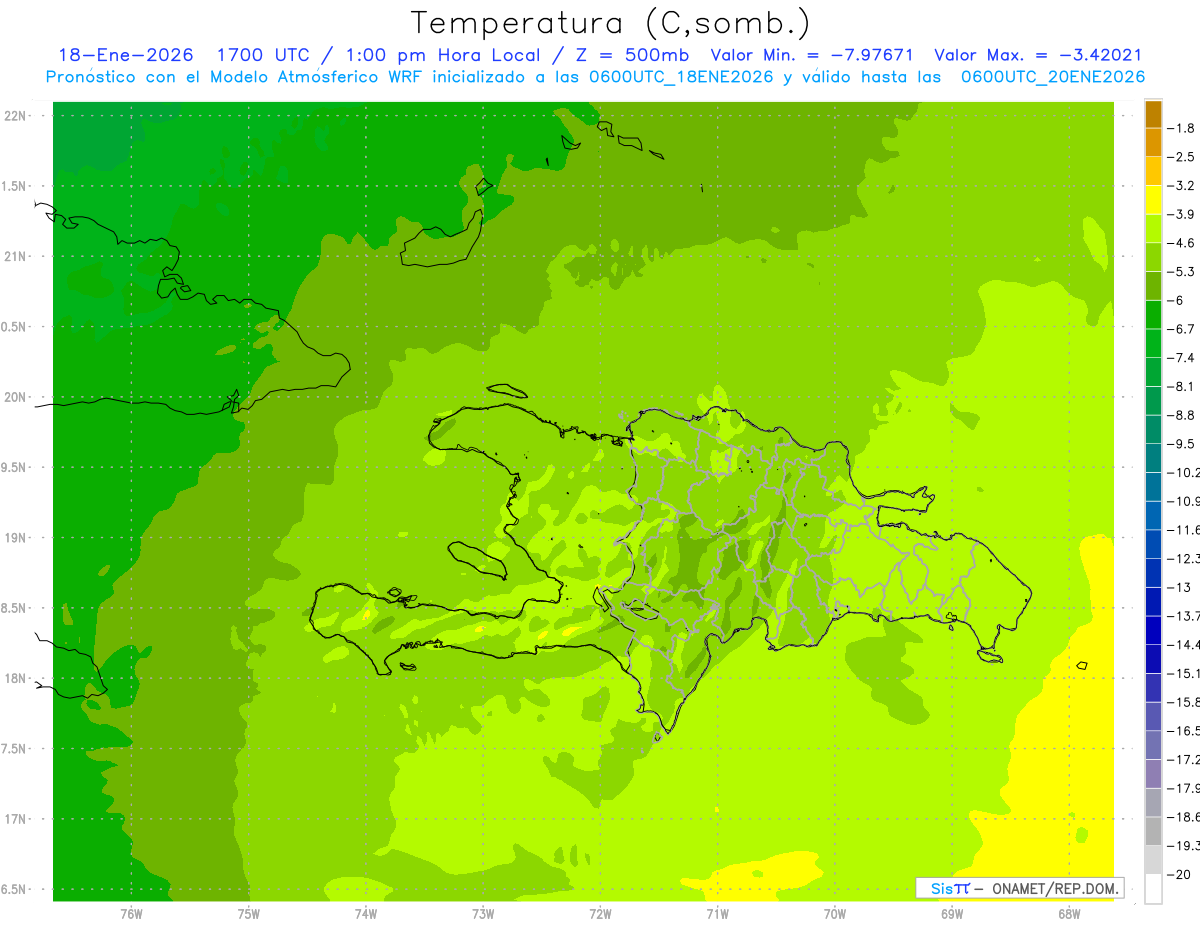Click the 74W longitude label
This screenshot has height=927, width=1200.
point(366,912)
